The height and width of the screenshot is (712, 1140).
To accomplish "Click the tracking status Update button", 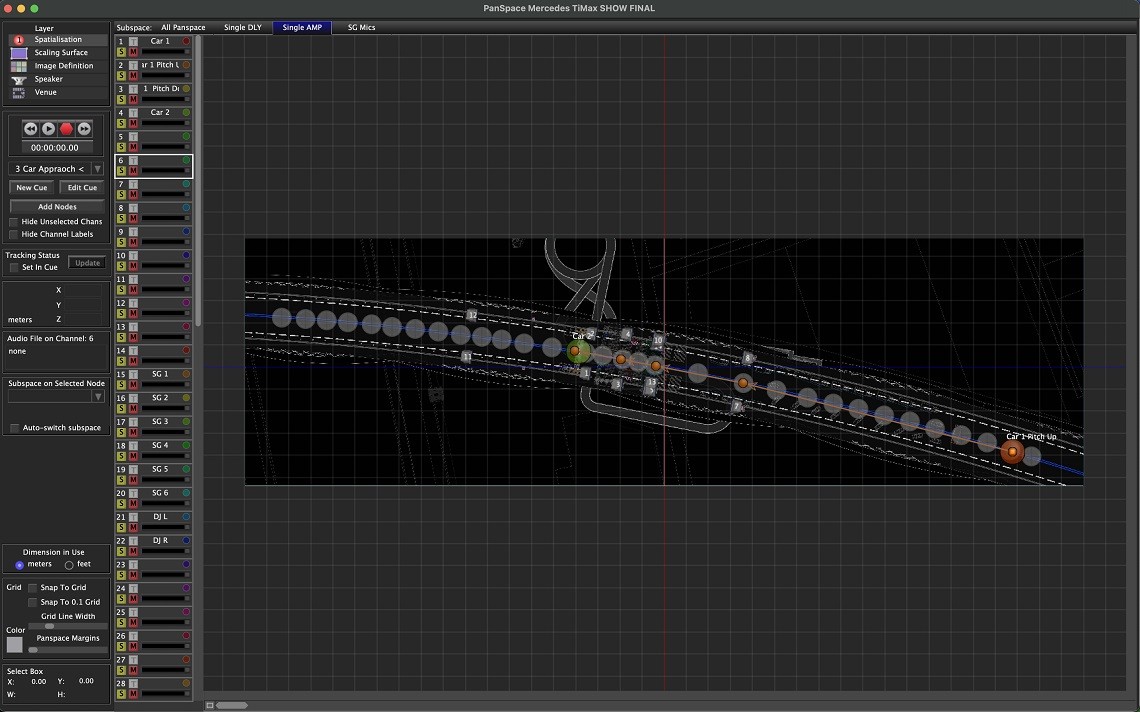I will [87, 263].
